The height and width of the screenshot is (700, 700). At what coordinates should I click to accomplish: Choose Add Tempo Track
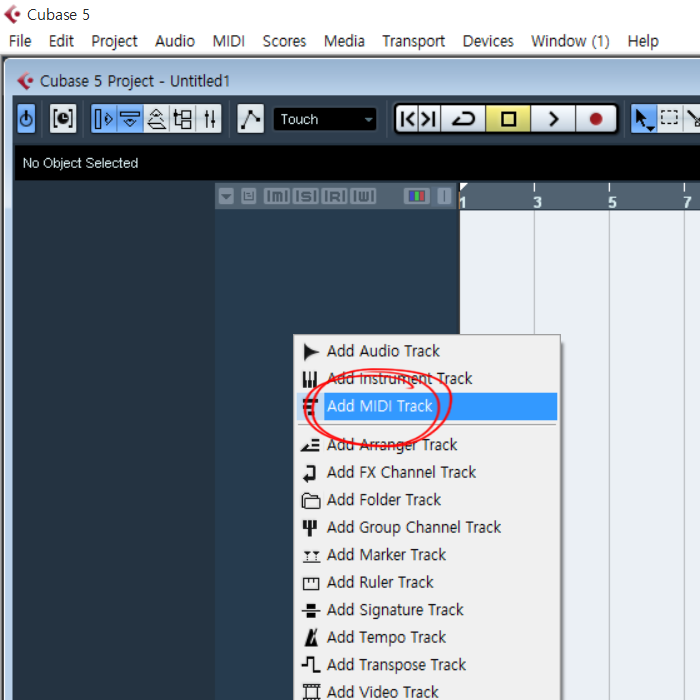tap(427, 637)
